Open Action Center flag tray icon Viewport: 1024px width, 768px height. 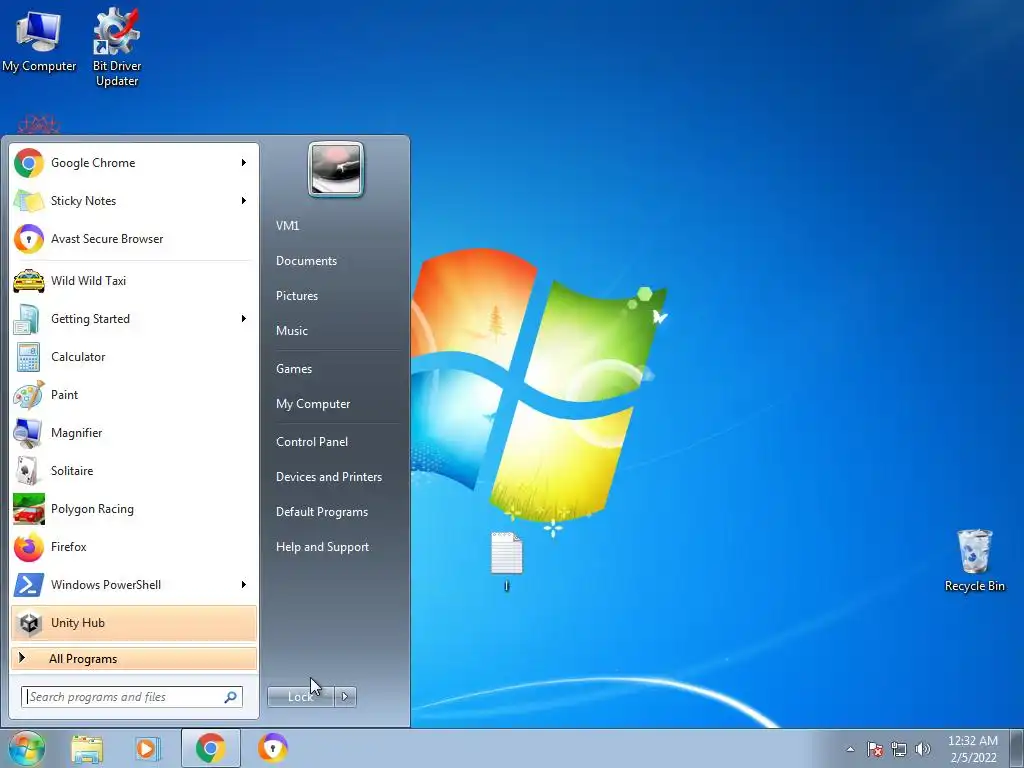pyautogui.click(x=874, y=749)
